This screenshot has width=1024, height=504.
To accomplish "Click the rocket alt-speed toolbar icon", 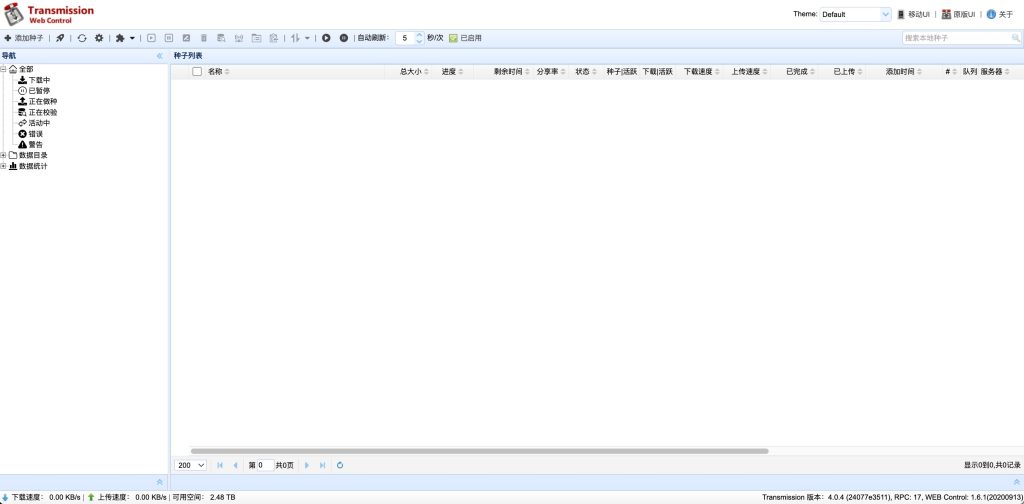I will pyautogui.click(x=60, y=39).
